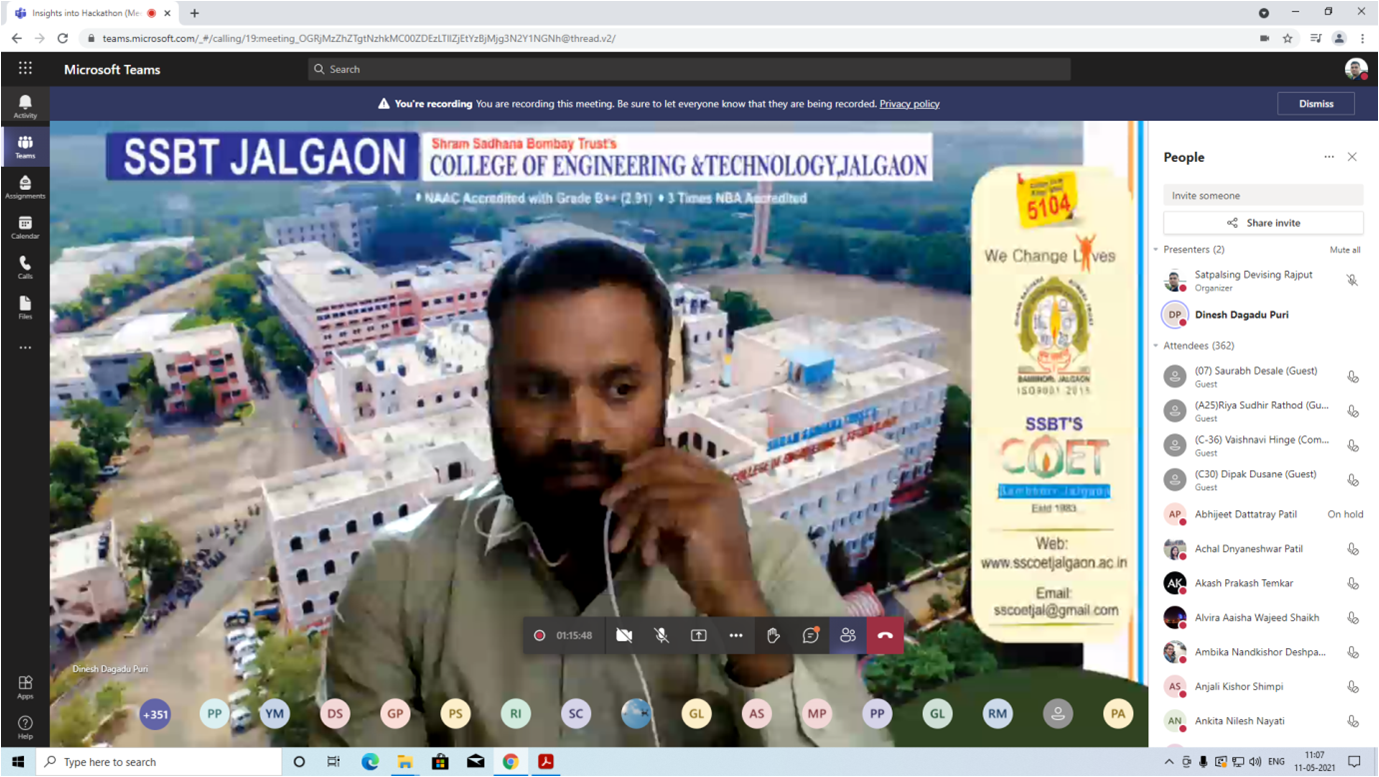Collapse the Presenters section
1379x777 pixels.
1156,250
